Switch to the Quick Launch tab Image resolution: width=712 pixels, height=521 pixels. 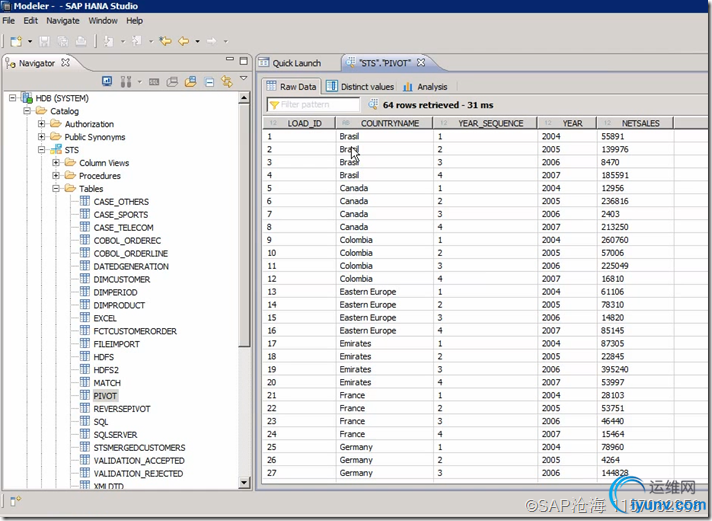297,63
